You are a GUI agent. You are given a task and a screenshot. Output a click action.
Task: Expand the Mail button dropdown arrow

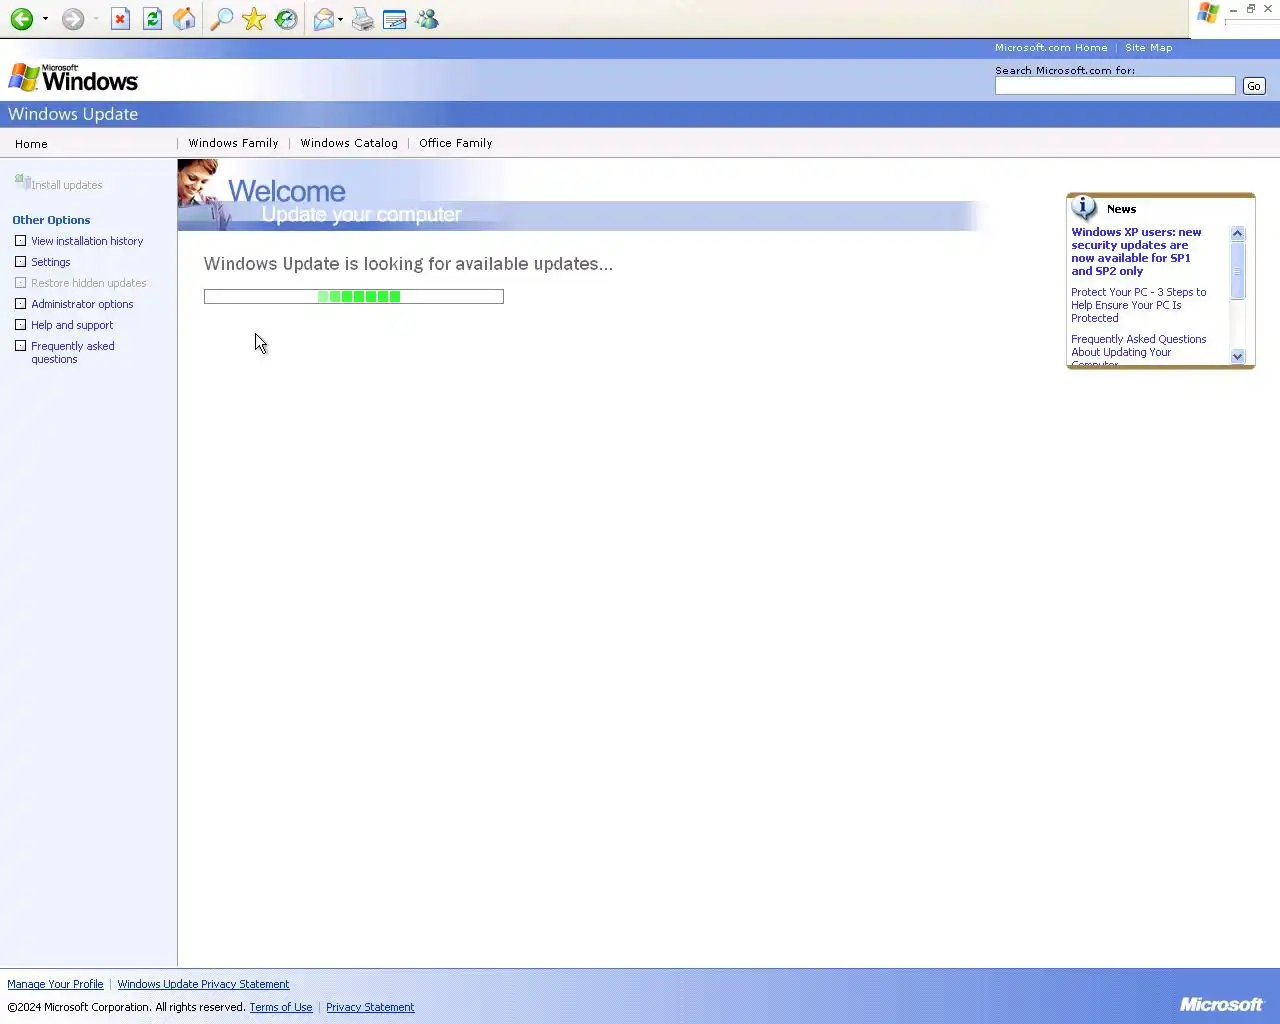pyautogui.click(x=340, y=19)
